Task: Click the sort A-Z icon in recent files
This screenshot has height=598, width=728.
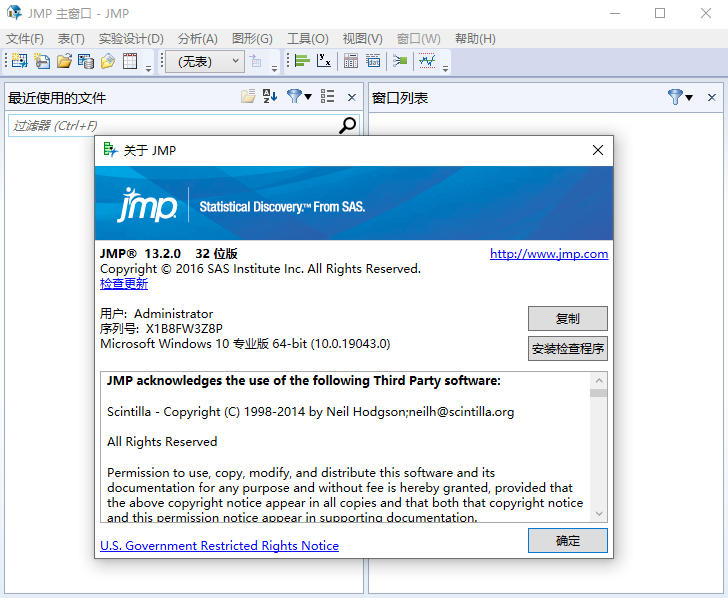Action: tap(270, 97)
